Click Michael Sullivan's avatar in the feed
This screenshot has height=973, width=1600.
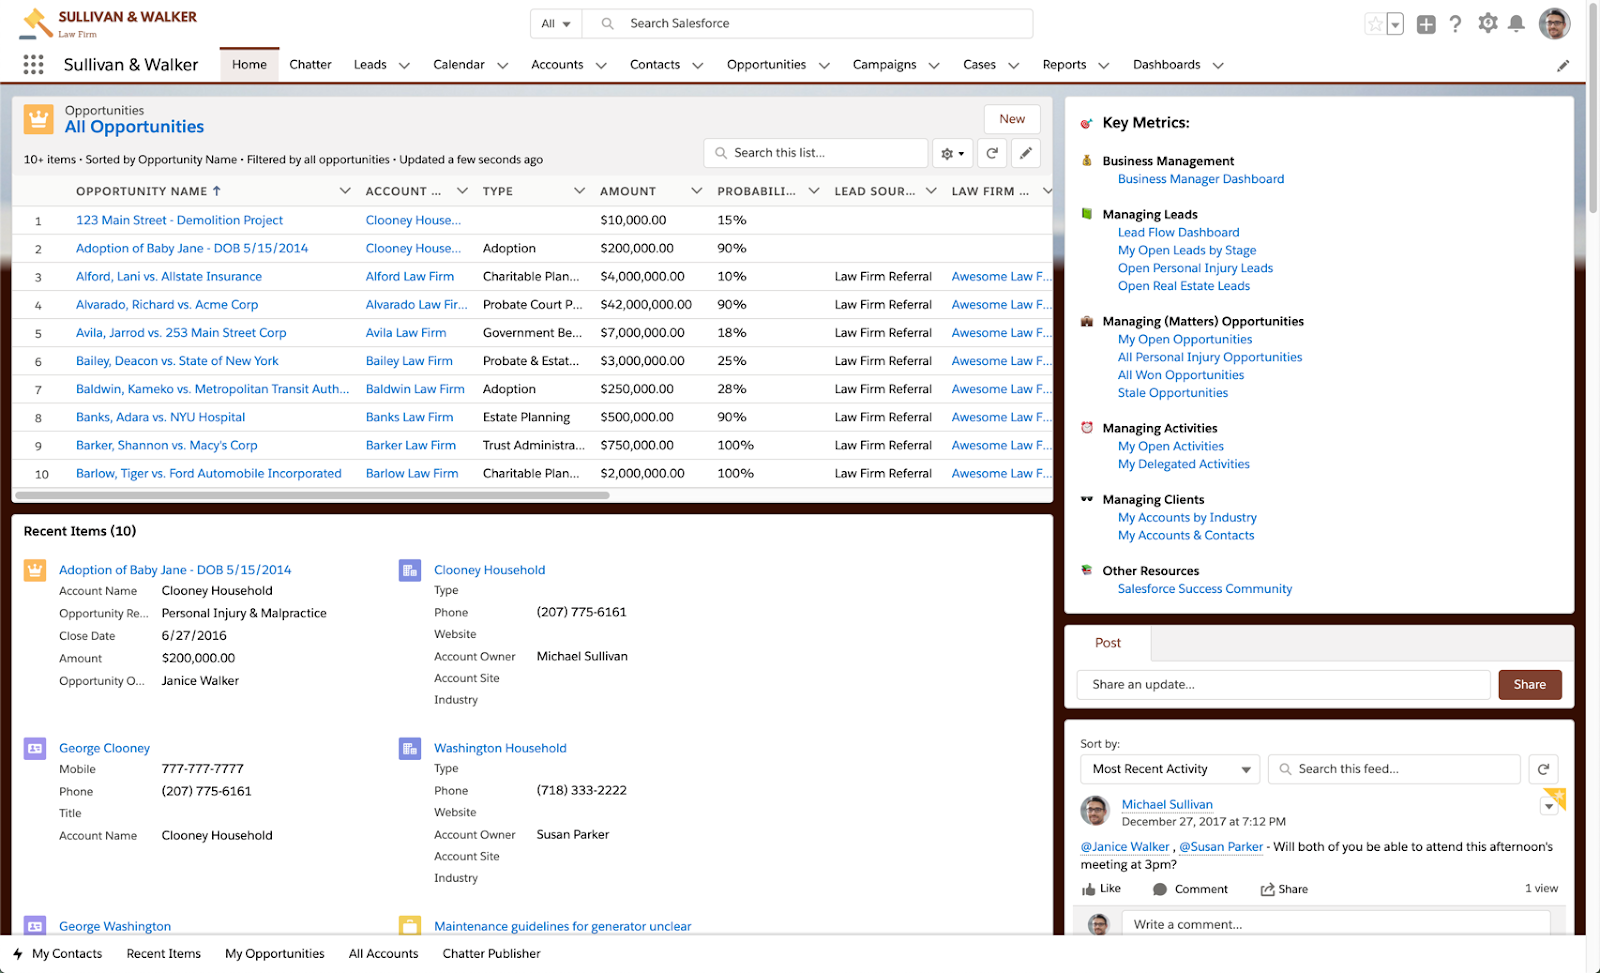pyautogui.click(x=1096, y=811)
